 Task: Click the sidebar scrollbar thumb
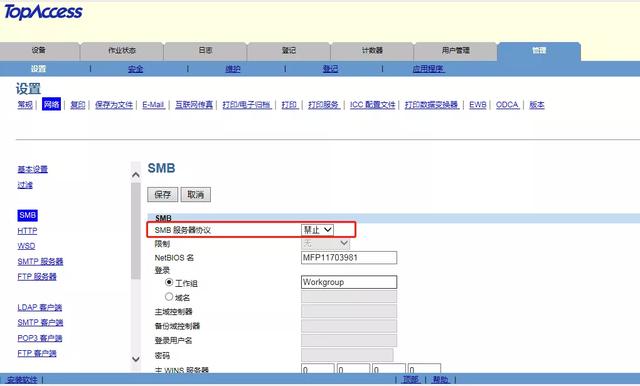click(x=136, y=231)
